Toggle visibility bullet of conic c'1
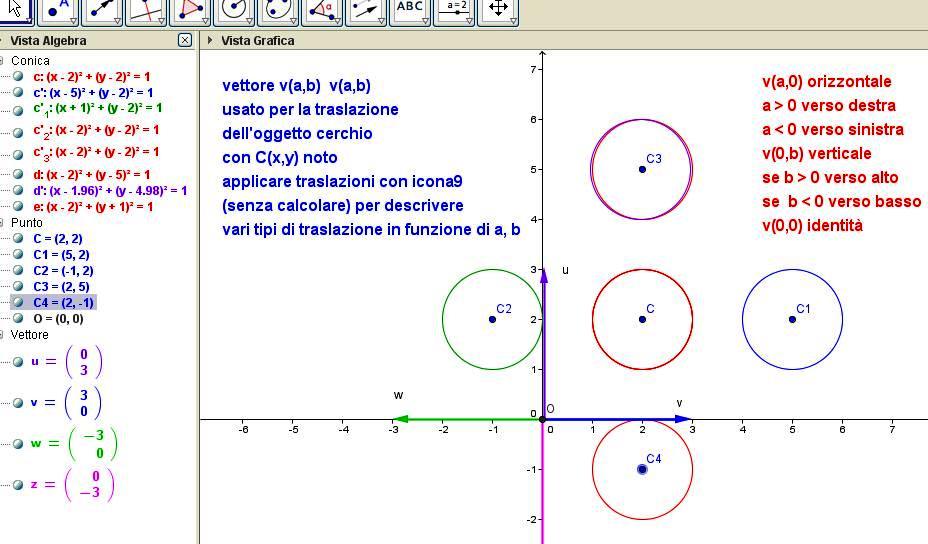The height and width of the screenshot is (544, 928). point(18,111)
